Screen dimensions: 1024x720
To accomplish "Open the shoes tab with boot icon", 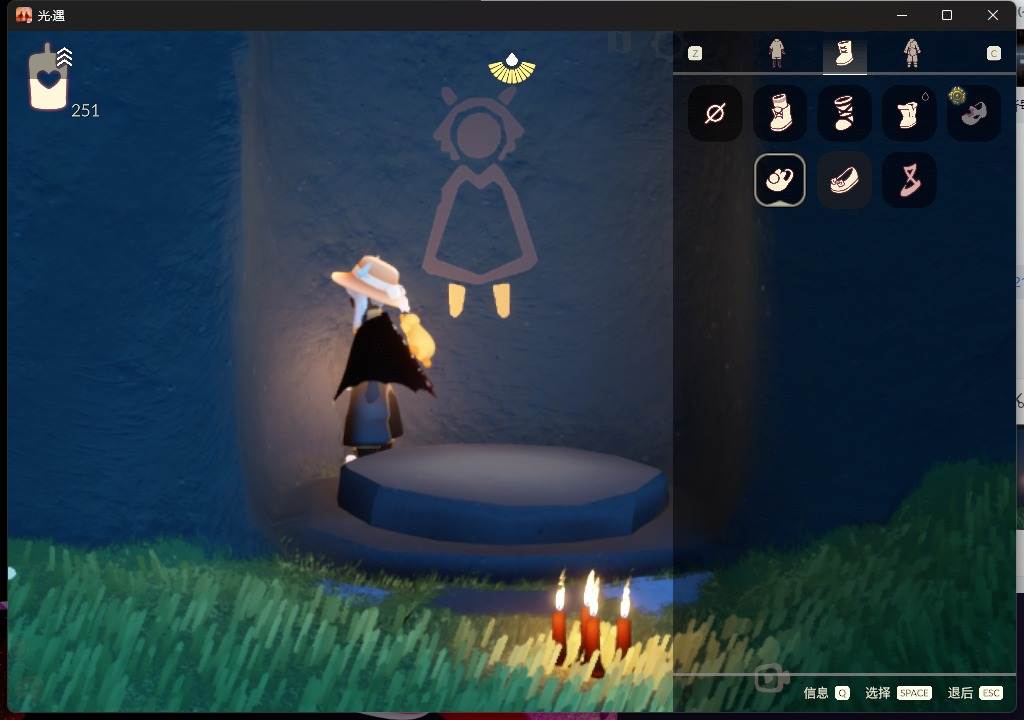I will click(x=844, y=54).
